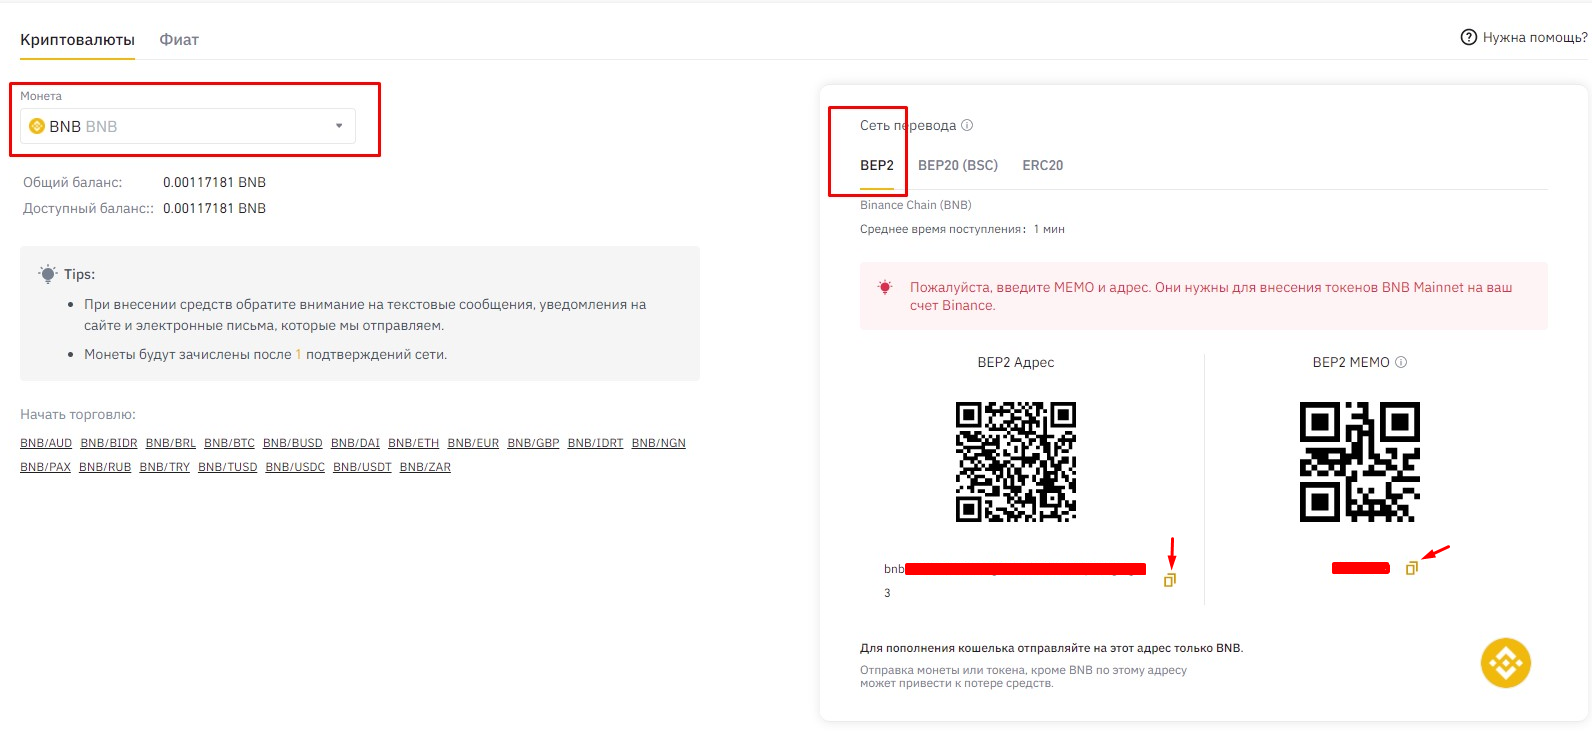Screen dimensions: 1592x734
Task: Open the BNB/TRY trading pair
Action: pos(165,467)
